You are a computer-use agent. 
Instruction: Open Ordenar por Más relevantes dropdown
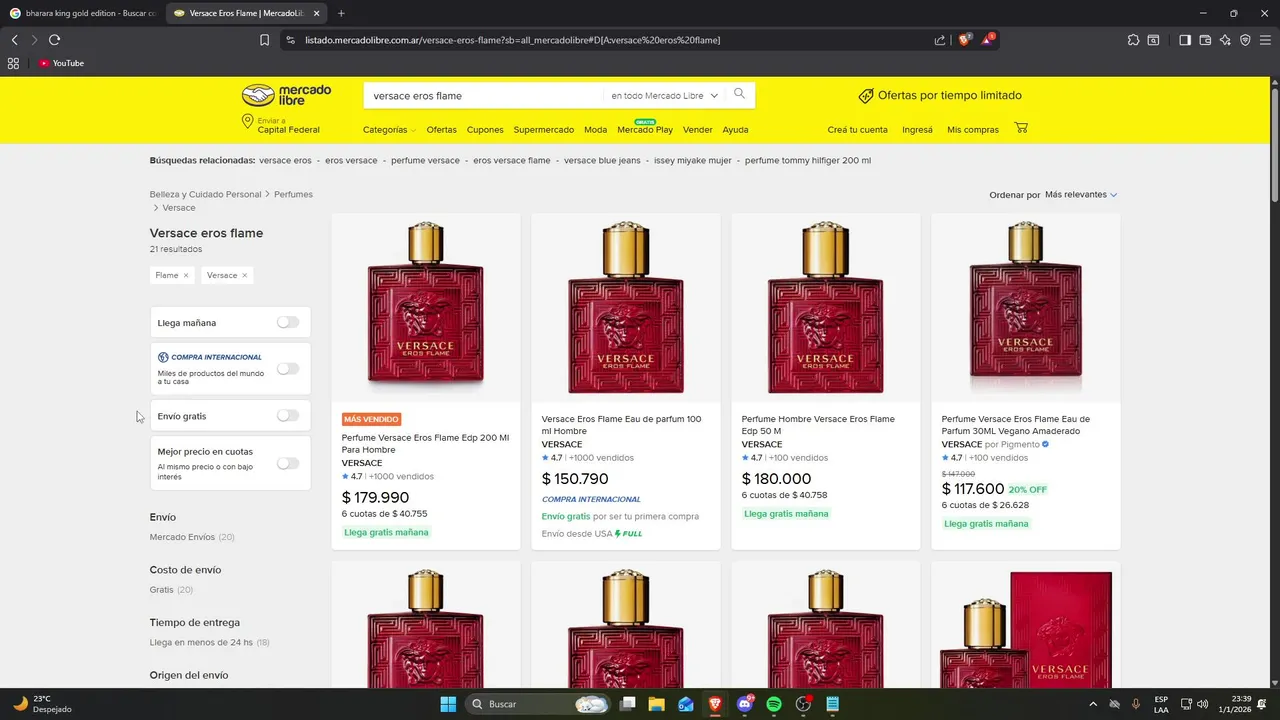coord(1081,194)
